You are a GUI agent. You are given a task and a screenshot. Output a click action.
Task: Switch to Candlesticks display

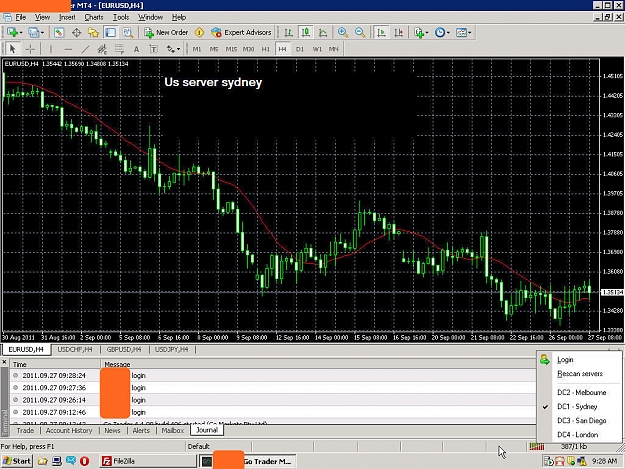tap(305, 33)
